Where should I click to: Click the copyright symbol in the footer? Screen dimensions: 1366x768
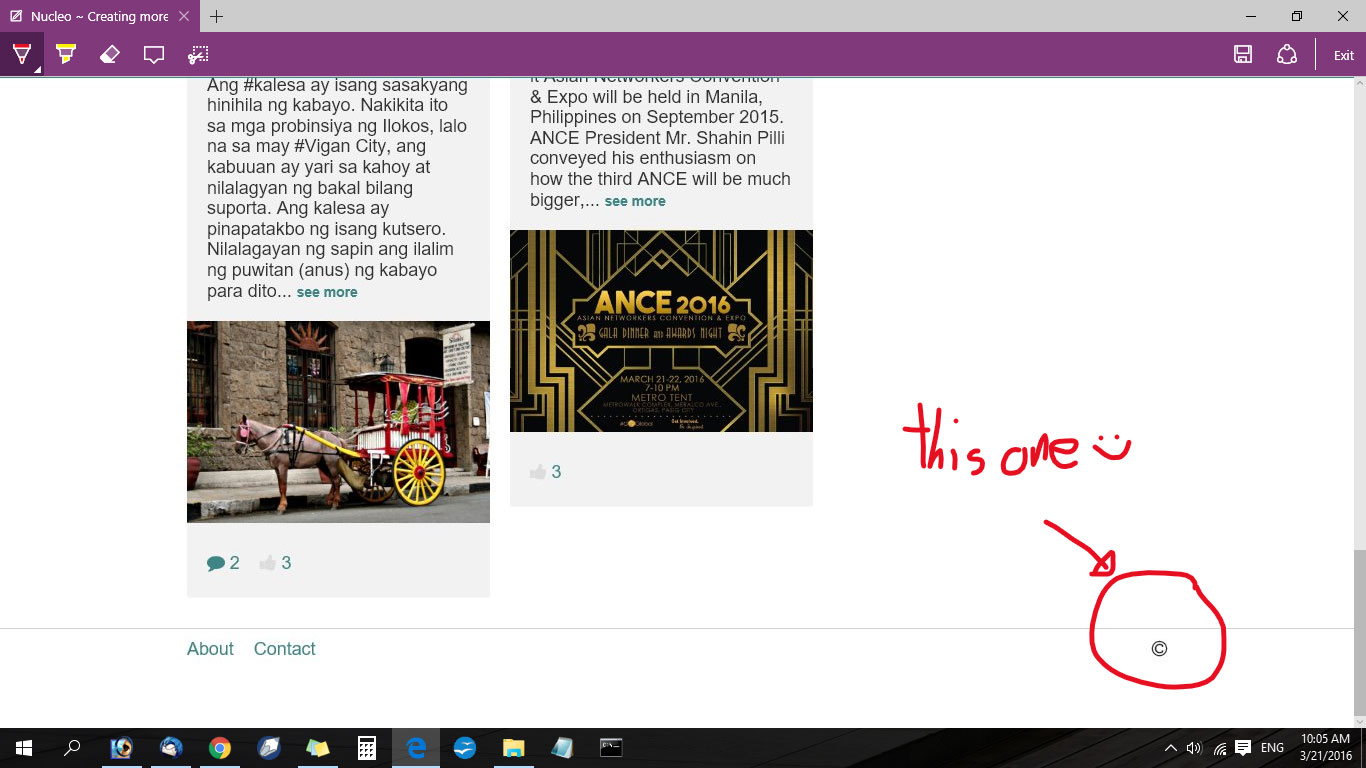click(1159, 649)
